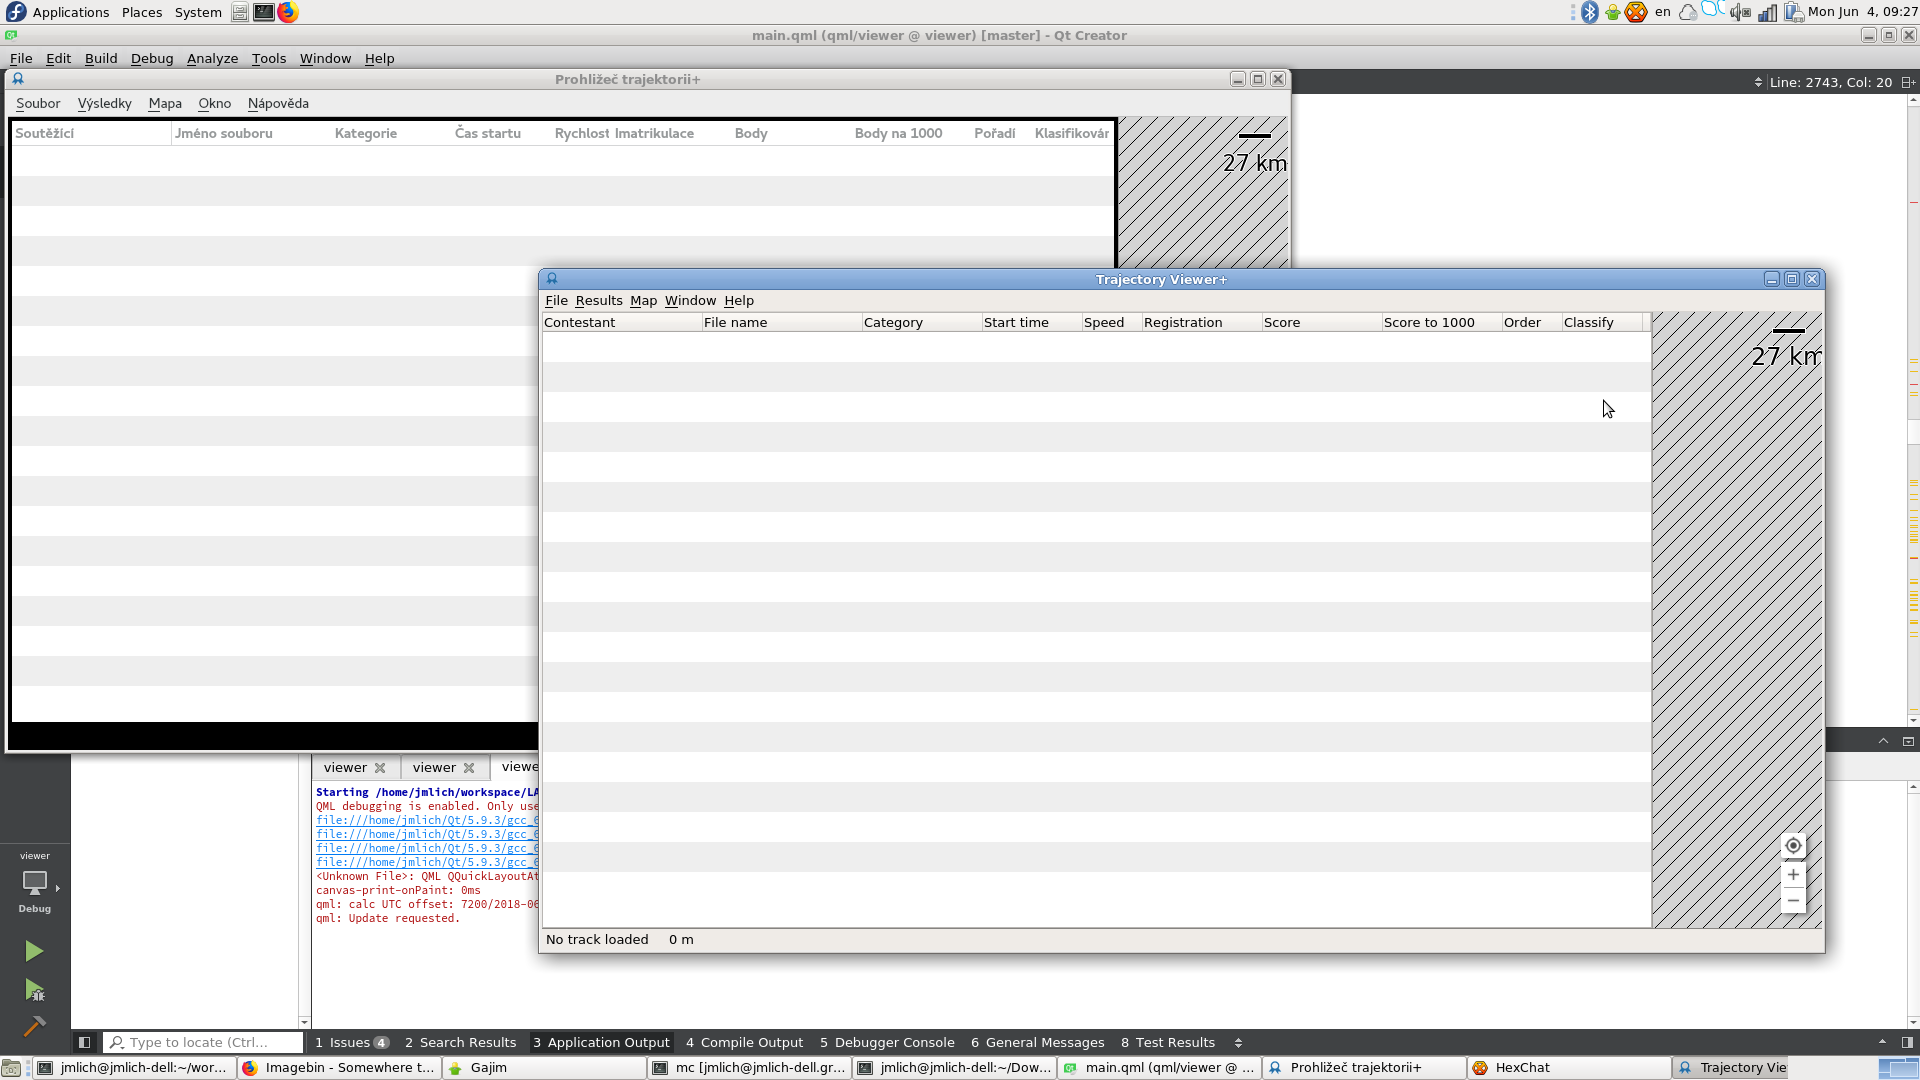Build the project with the hammer icon
This screenshot has width=1920, height=1080.
[34, 1026]
